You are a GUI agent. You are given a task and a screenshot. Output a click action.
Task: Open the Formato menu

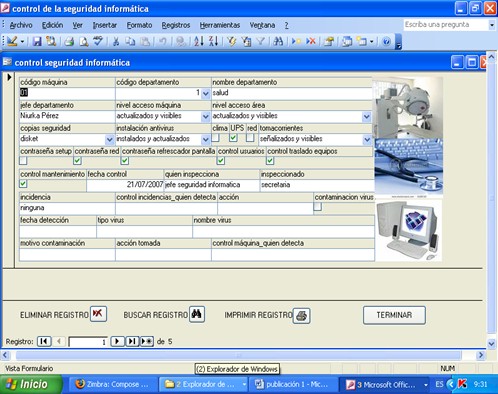point(139,25)
